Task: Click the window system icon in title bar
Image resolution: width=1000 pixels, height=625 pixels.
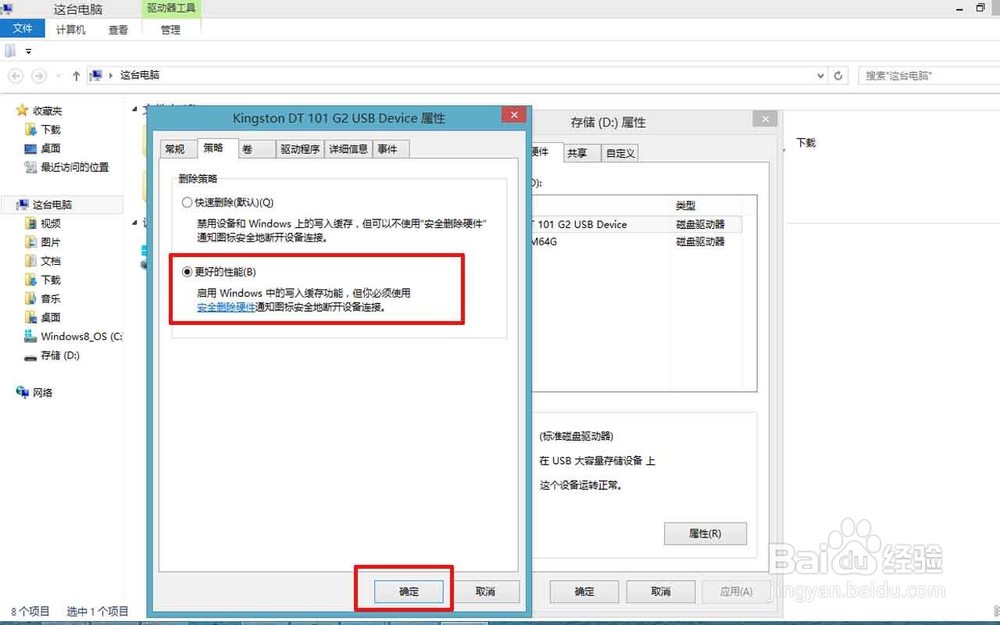Action: 7,8
